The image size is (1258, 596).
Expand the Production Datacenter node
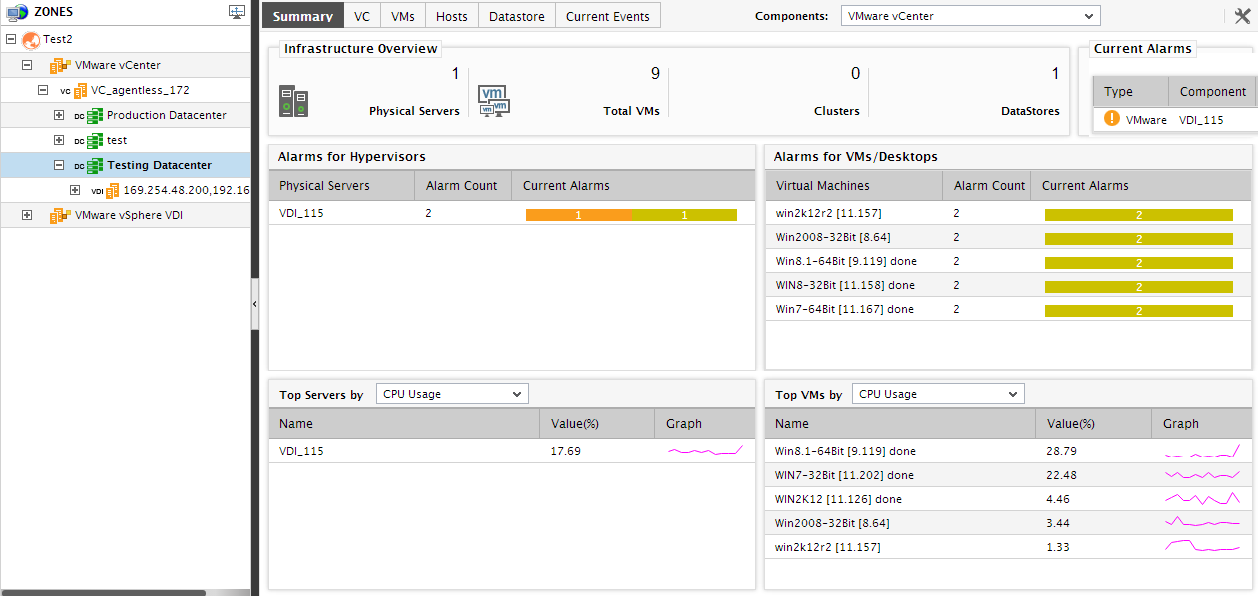coord(59,115)
